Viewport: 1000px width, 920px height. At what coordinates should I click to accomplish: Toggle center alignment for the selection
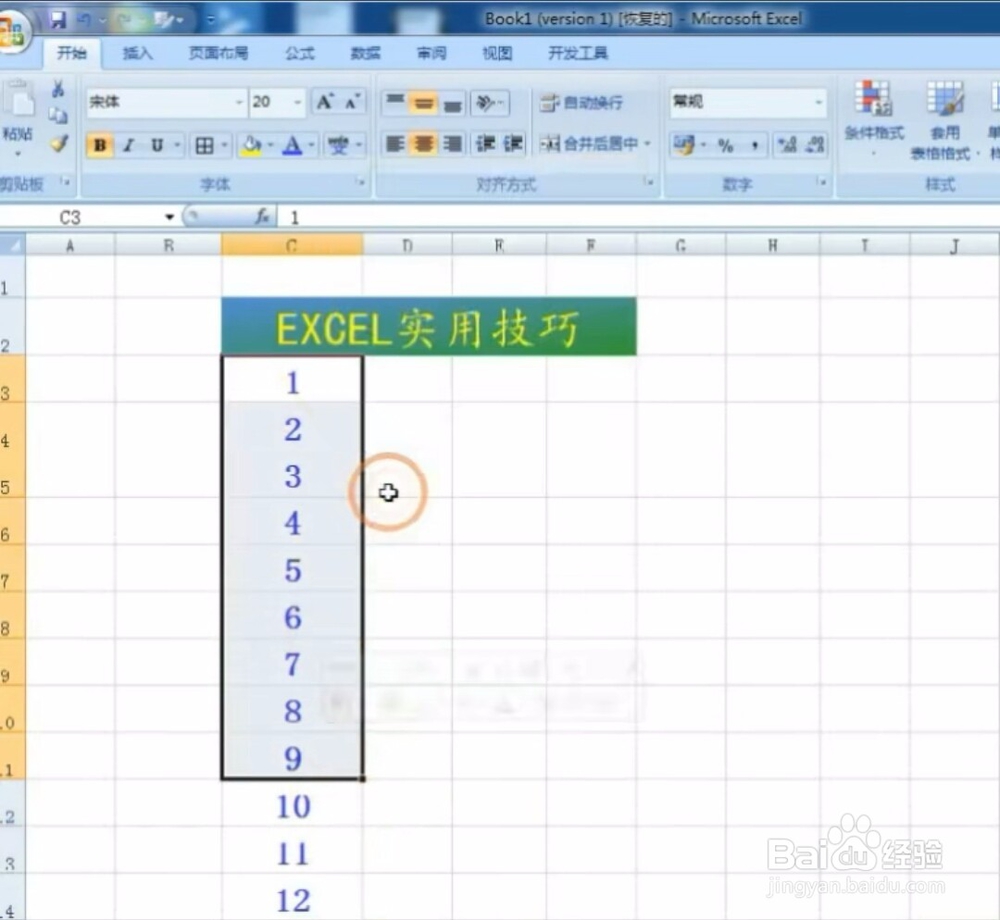point(423,145)
